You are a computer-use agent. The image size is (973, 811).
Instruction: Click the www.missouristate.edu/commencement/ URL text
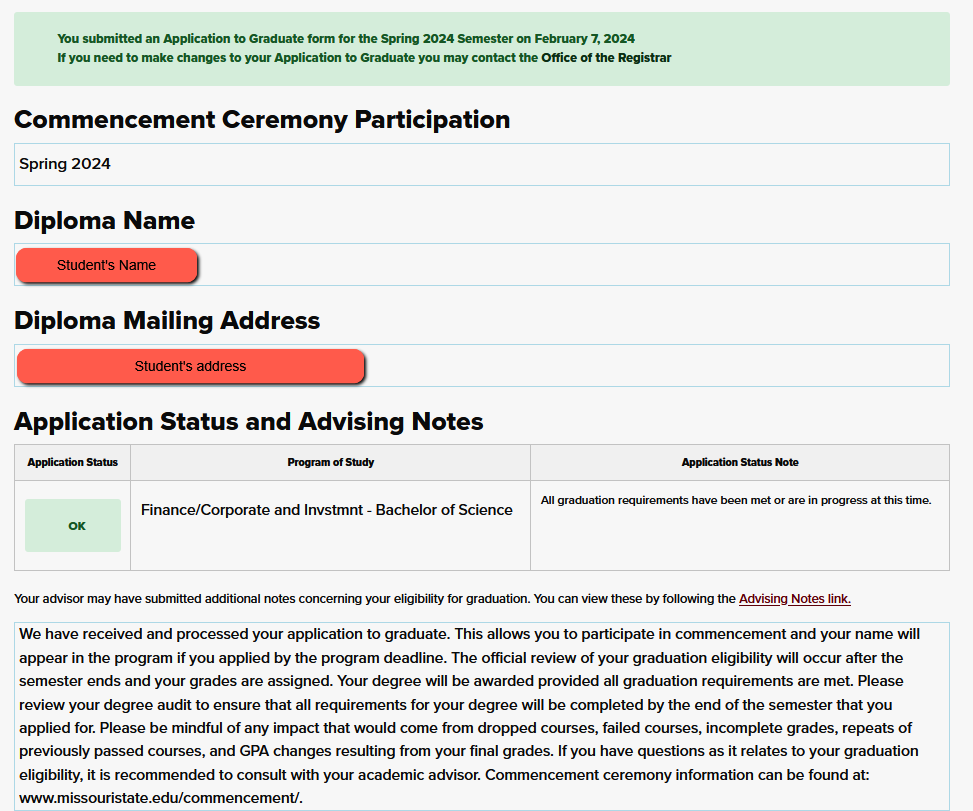pyautogui.click(x=160, y=797)
